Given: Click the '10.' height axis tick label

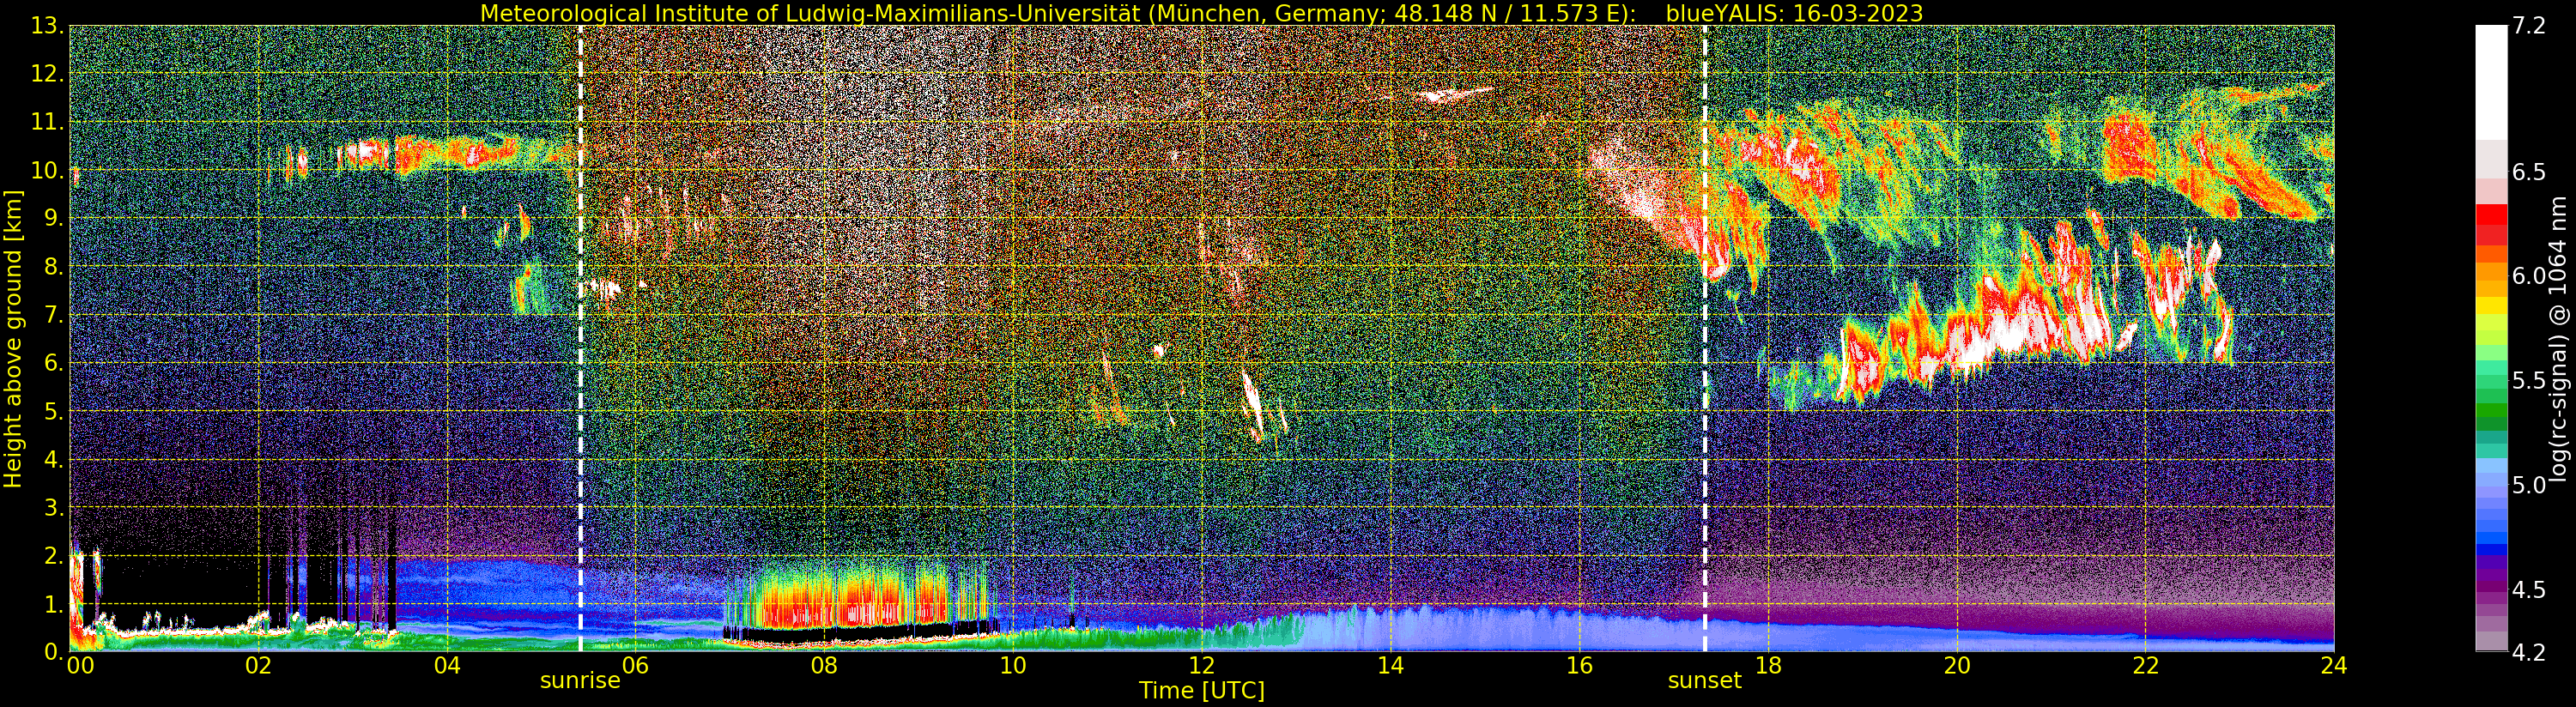Looking at the screenshot, I should pyautogui.click(x=47, y=170).
